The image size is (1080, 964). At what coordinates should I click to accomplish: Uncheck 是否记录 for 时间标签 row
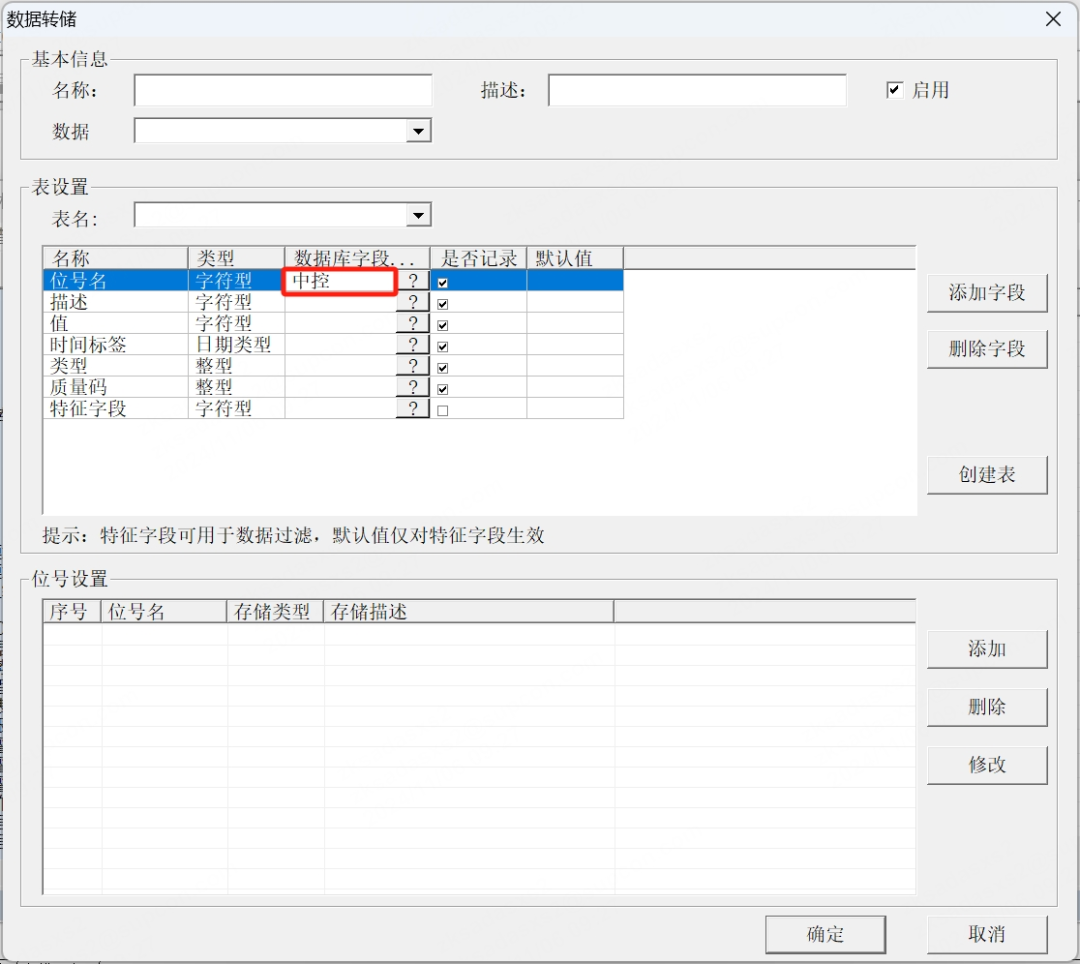tap(442, 346)
